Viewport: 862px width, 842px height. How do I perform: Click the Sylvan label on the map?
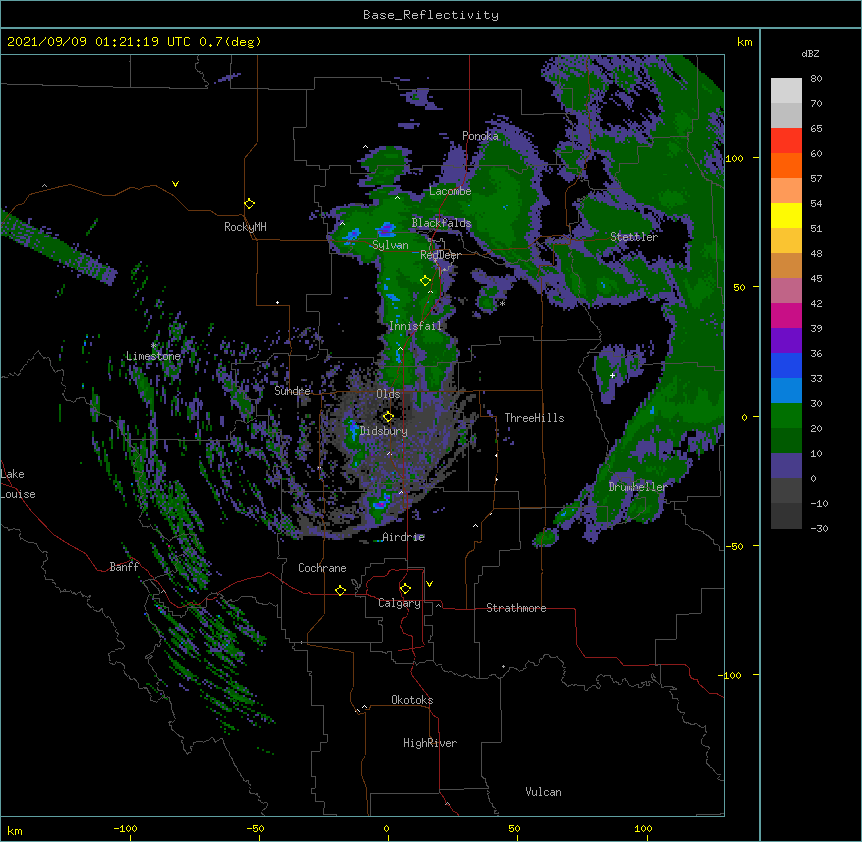(390, 245)
